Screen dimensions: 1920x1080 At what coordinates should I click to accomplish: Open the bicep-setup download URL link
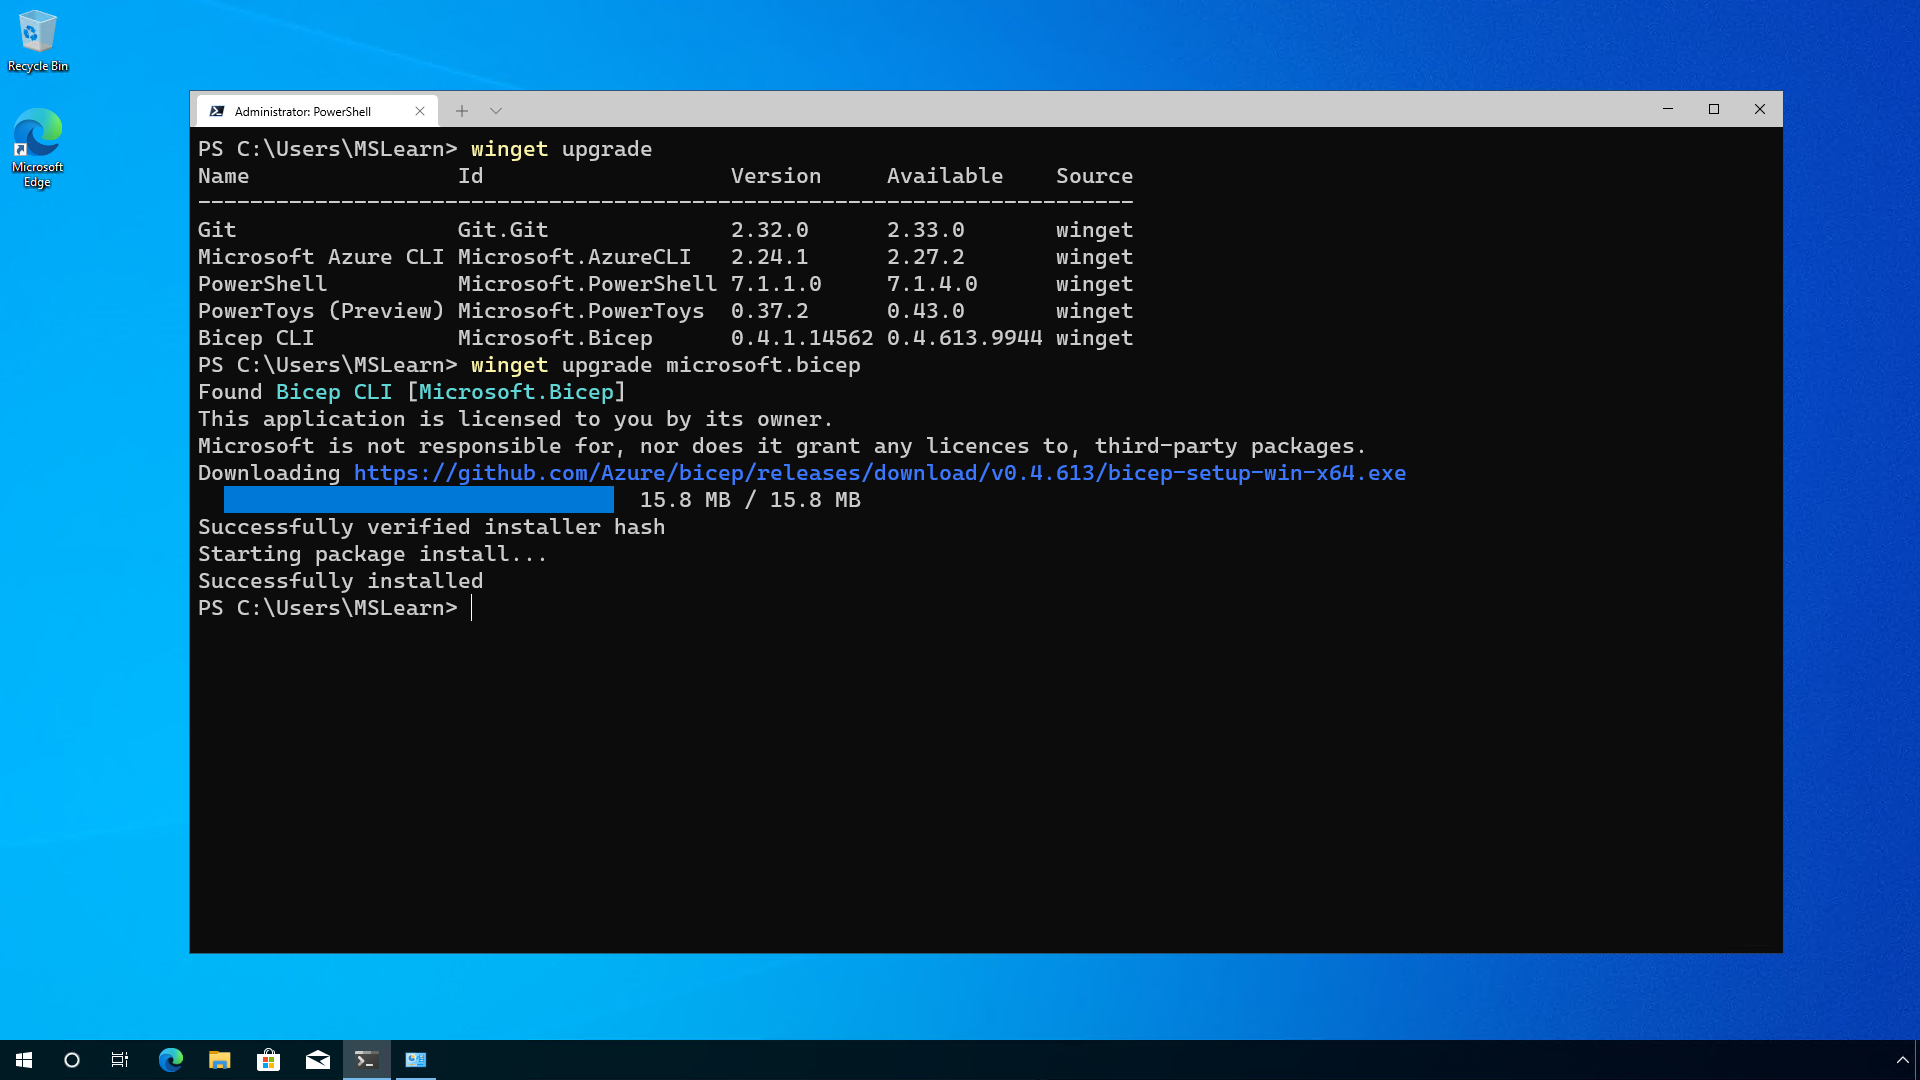pos(878,472)
